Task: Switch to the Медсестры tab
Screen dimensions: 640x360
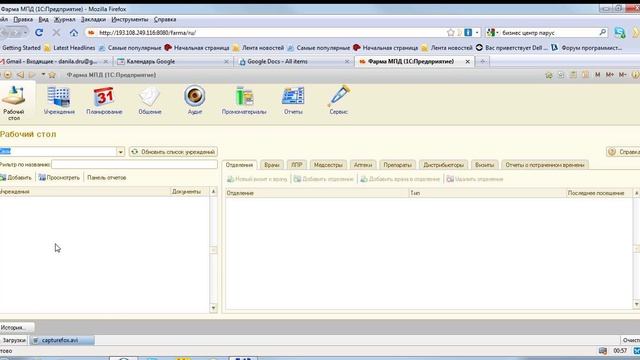Action: [328, 165]
